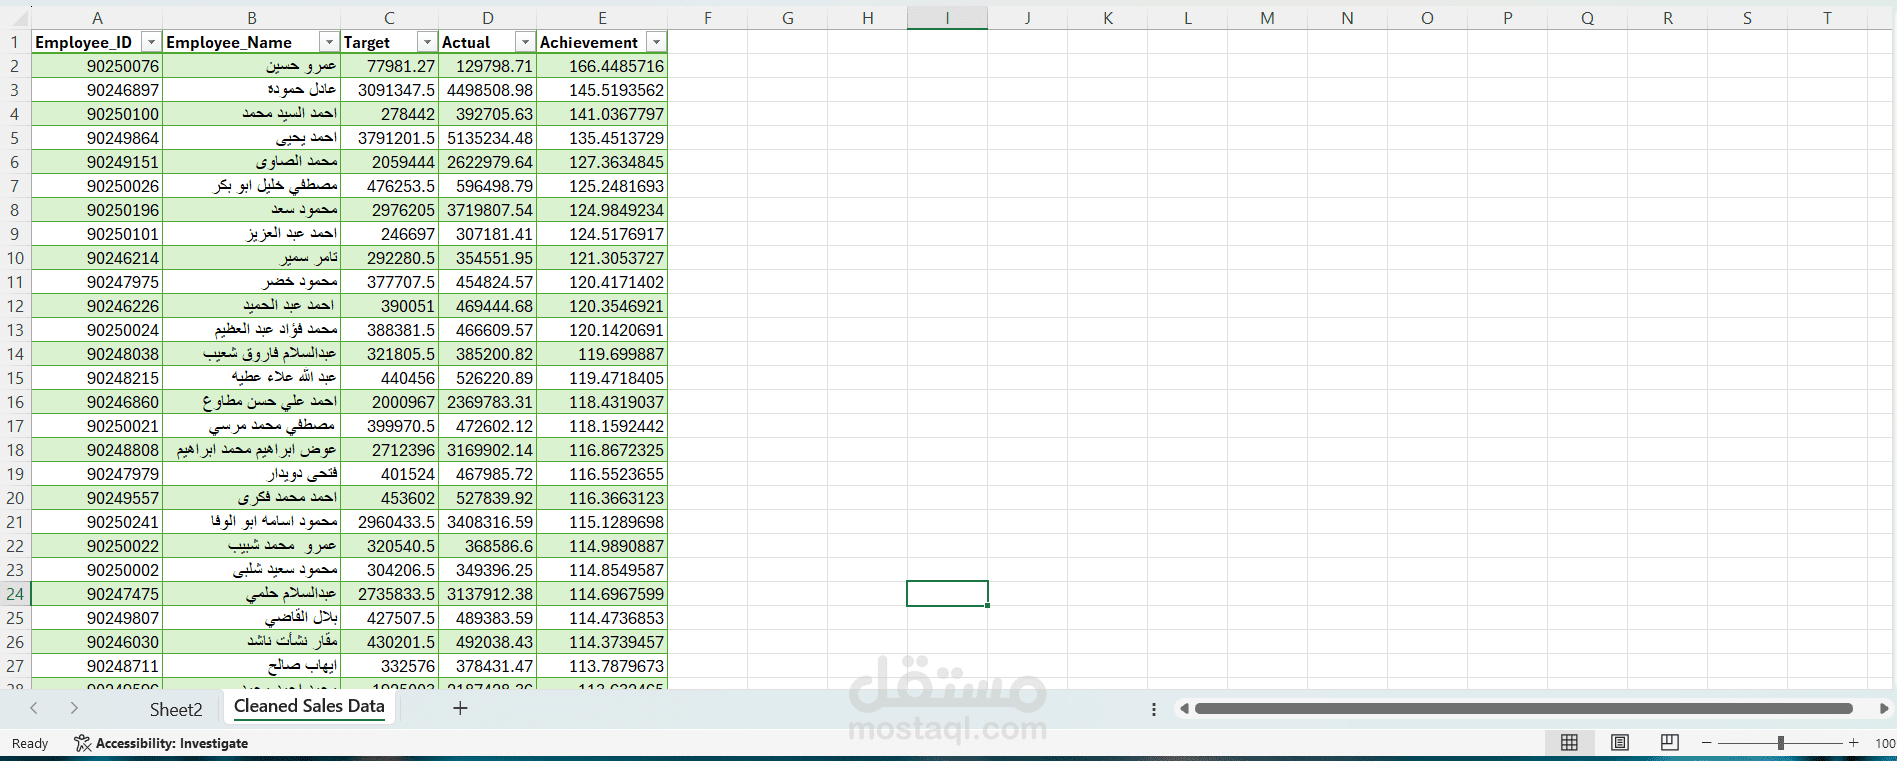Select Target value 3091347.5
The height and width of the screenshot is (761, 1897).
click(390, 90)
